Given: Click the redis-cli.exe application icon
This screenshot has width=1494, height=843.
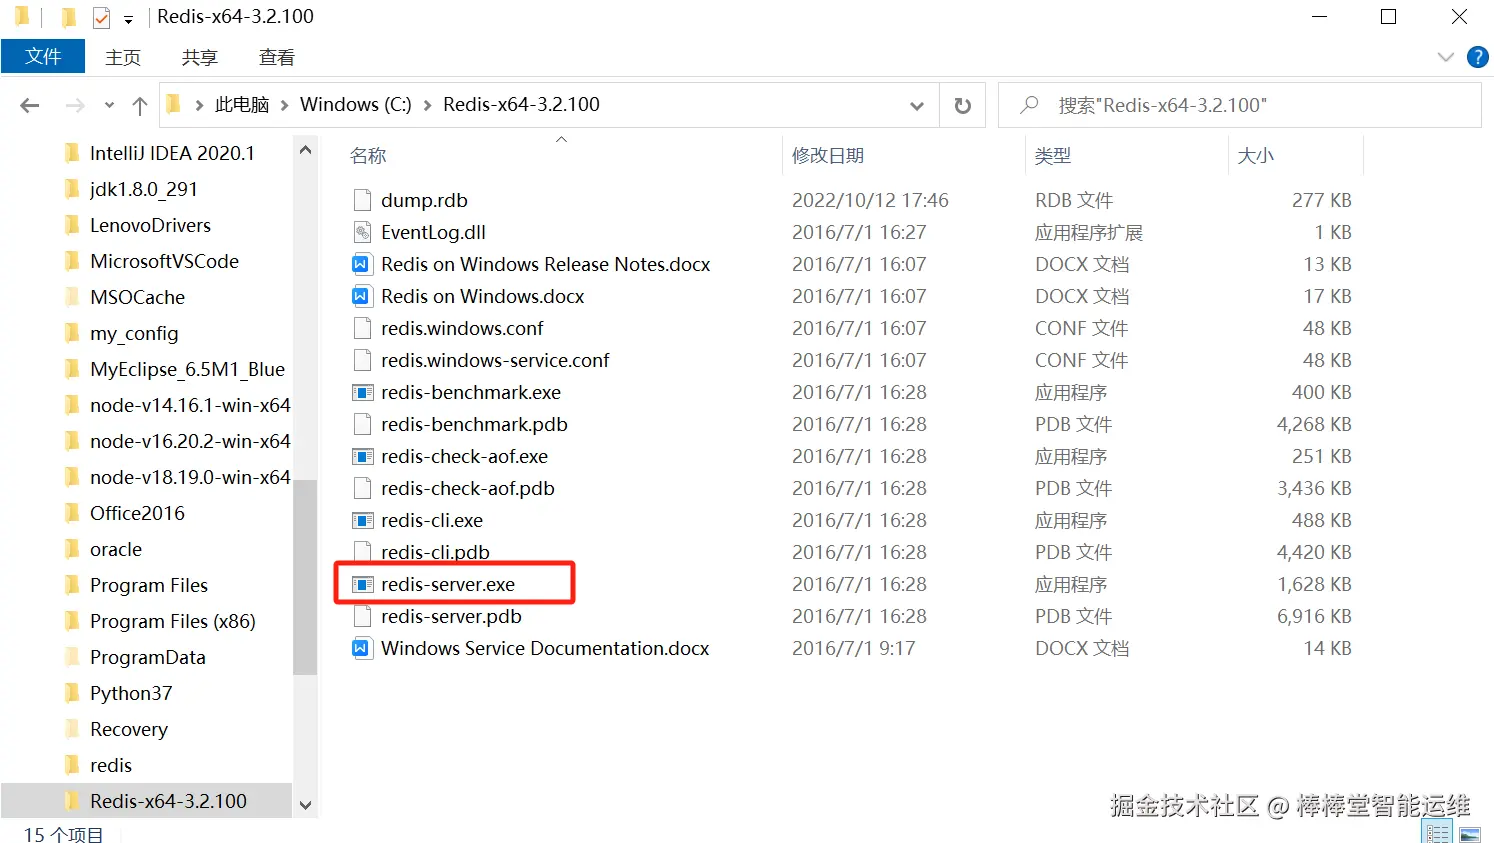Looking at the screenshot, I should tap(362, 520).
